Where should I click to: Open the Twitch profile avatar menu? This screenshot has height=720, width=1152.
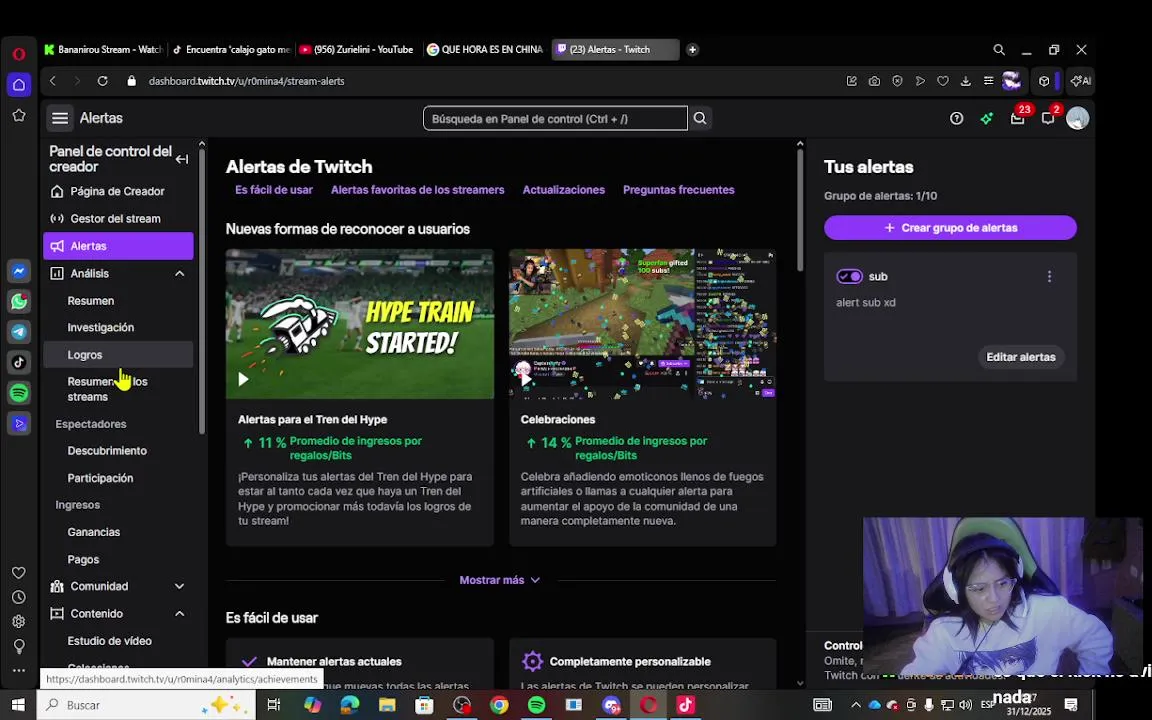1078,118
